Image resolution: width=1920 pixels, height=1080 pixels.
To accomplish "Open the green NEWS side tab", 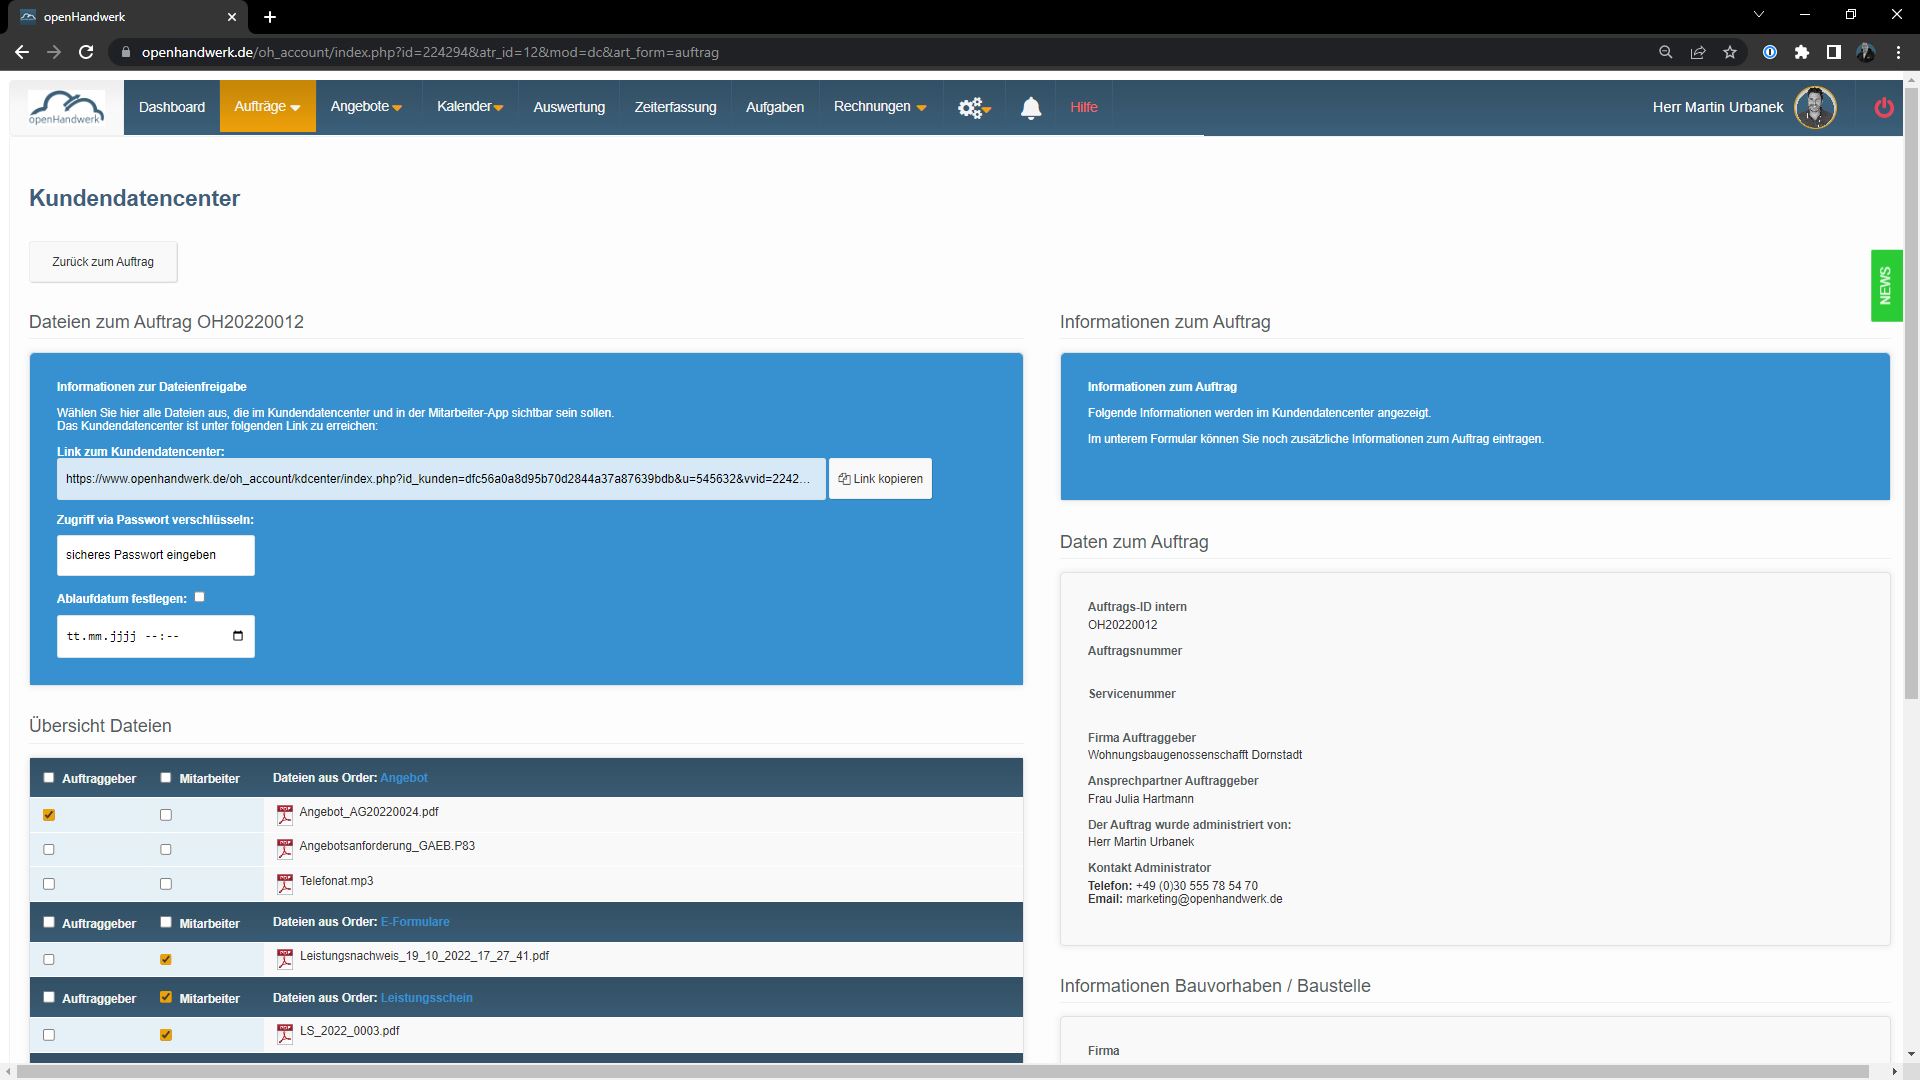I will point(1885,286).
